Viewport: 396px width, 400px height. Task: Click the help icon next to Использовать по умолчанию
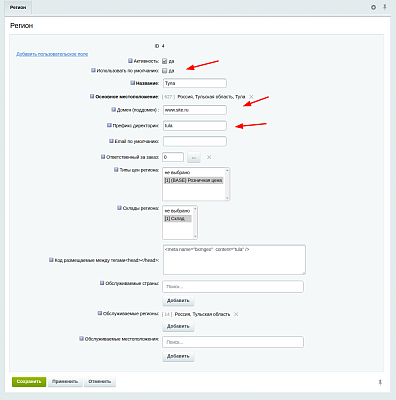coord(93,70)
